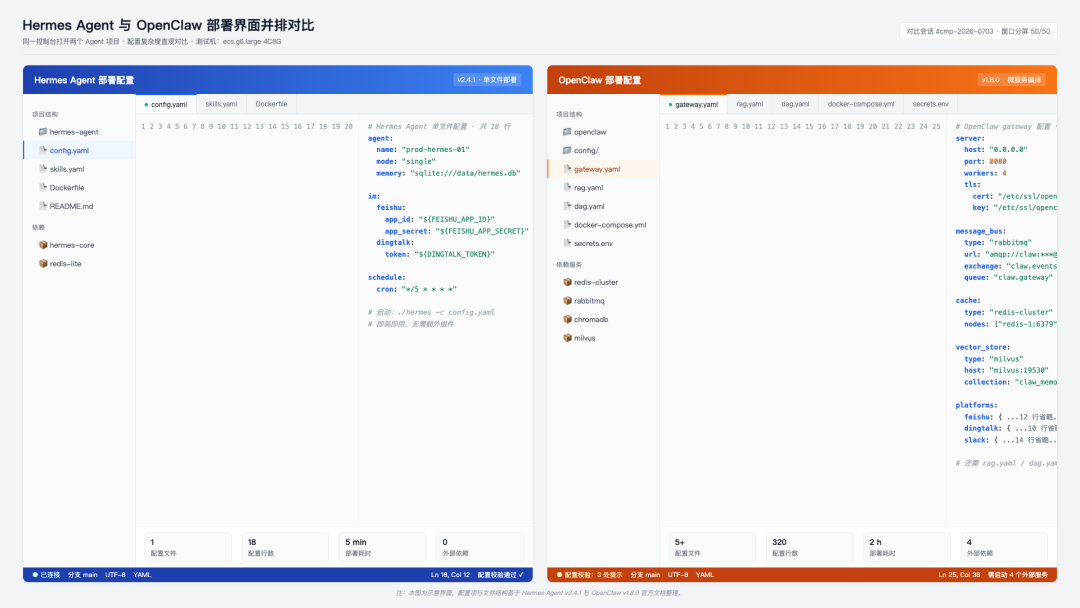The height and width of the screenshot is (608, 1080).
Task: Expand the collapsed feishu platform block
Action: tap(1010, 417)
